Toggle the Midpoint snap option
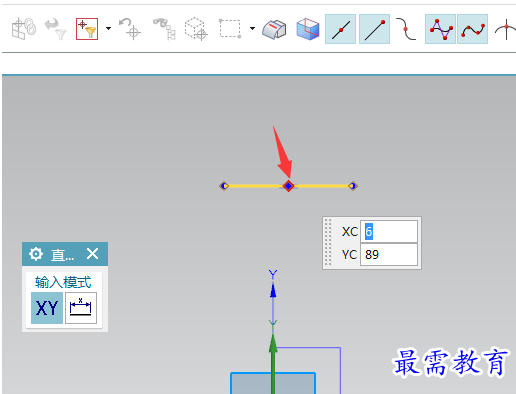The width and height of the screenshot is (516, 394). 340,29
